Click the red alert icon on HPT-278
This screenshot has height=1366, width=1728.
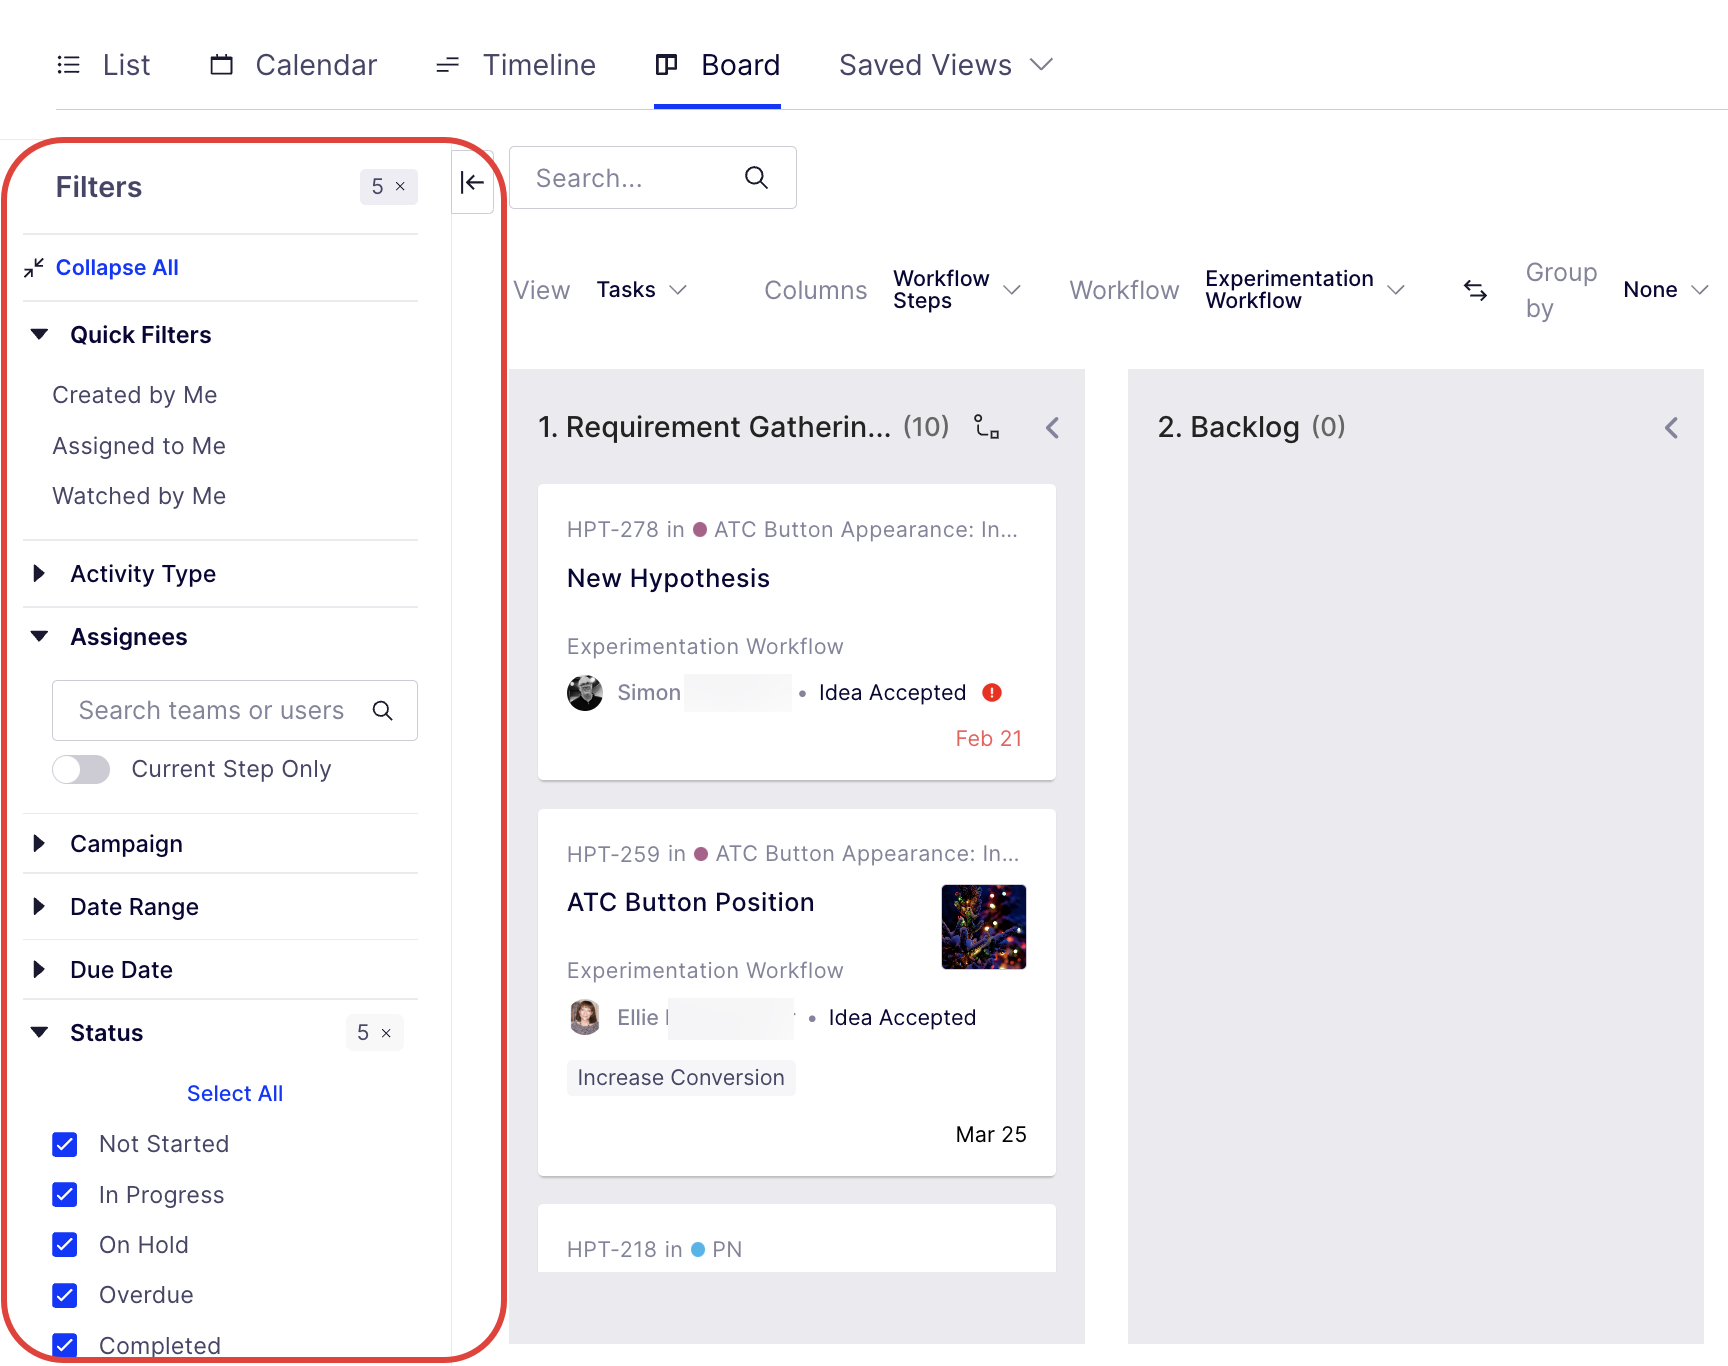[992, 692]
